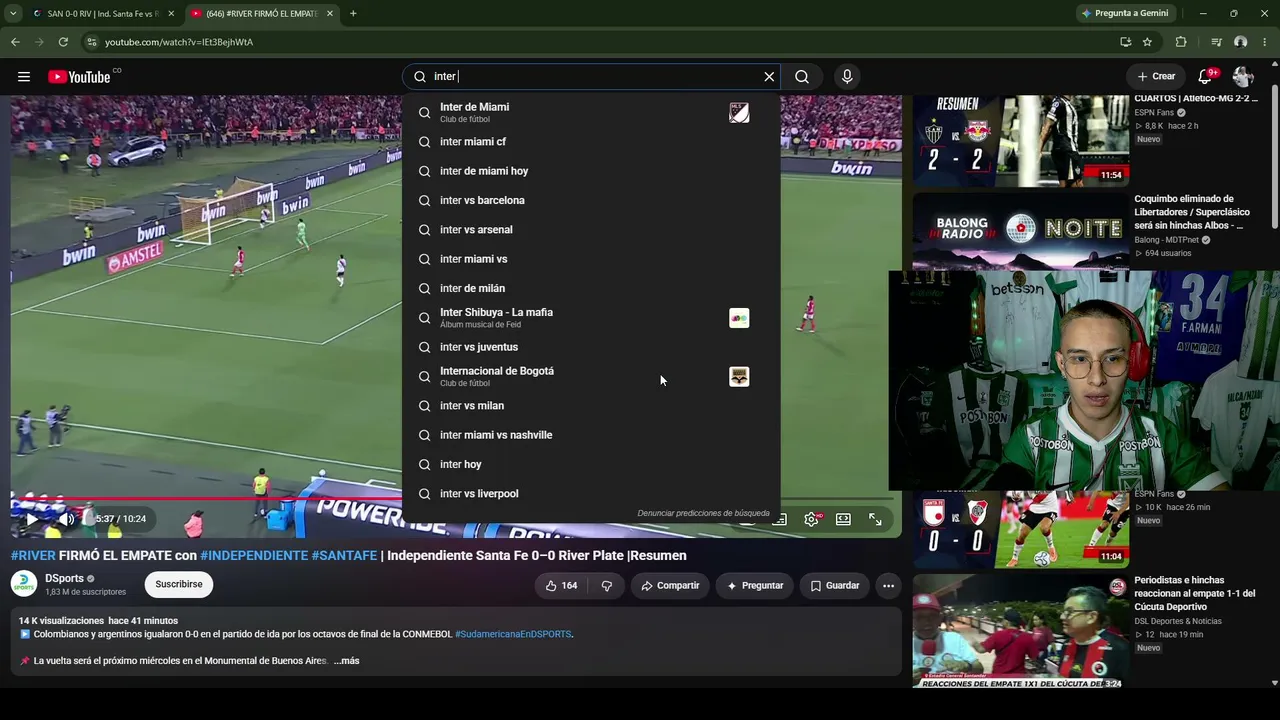Open the Chrome tab search dropdown

coord(13,14)
